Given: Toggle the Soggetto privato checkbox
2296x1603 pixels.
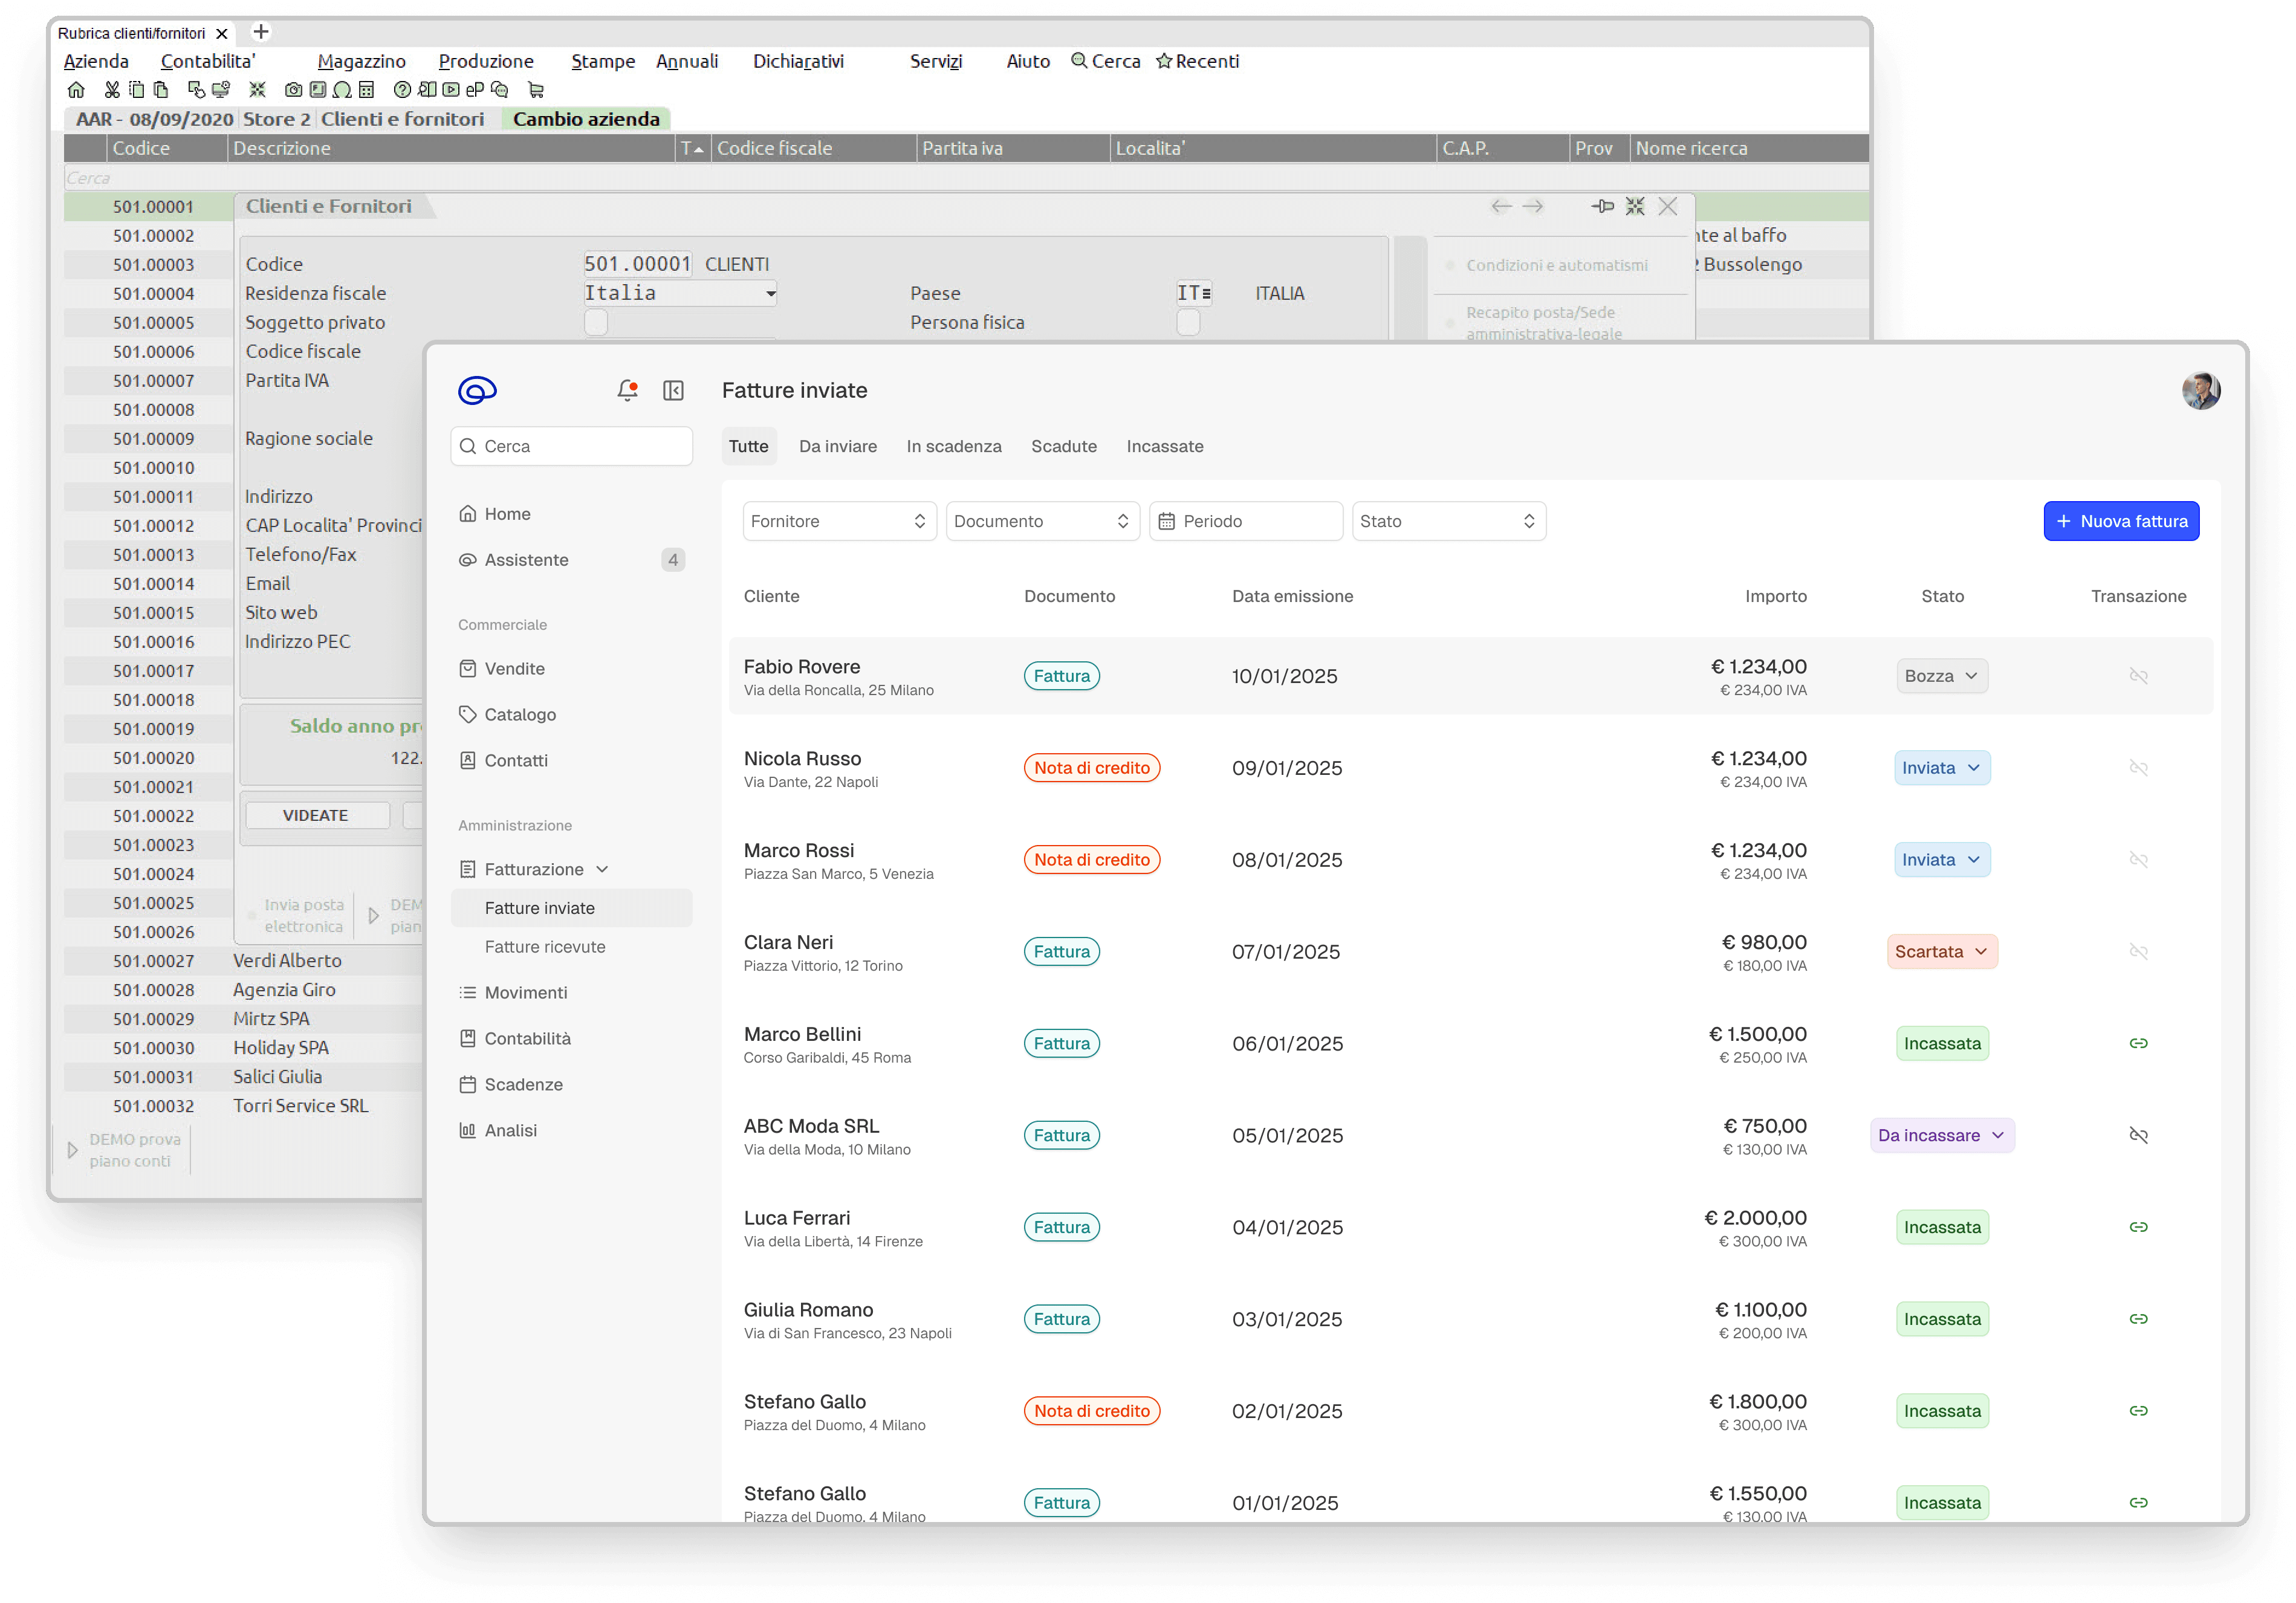Looking at the screenshot, I should point(596,322).
